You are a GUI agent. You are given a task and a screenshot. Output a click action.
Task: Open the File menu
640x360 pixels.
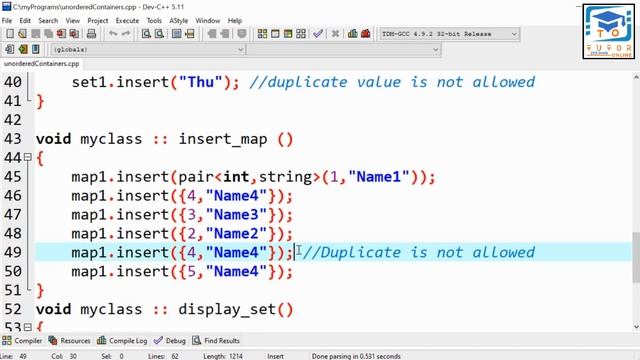[7, 20]
